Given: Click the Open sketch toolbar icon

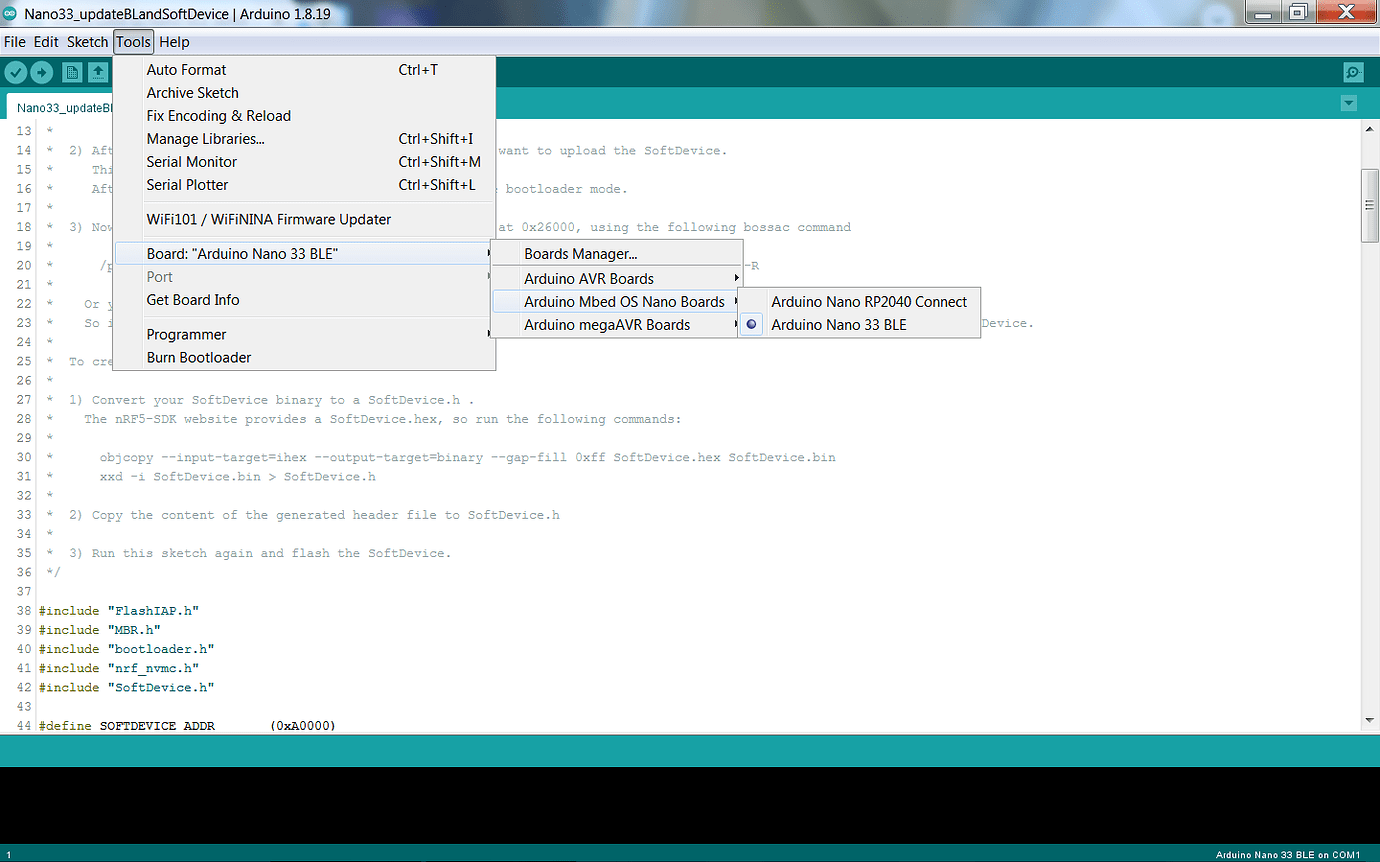Looking at the screenshot, I should point(98,72).
